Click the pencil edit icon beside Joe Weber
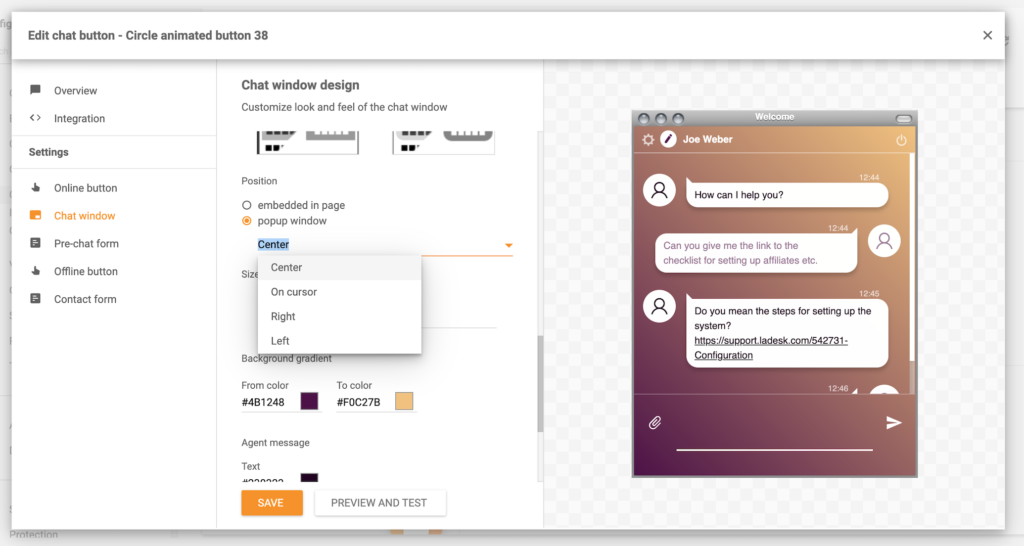Image resolution: width=1024 pixels, height=546 pixels. click(668, 140)
